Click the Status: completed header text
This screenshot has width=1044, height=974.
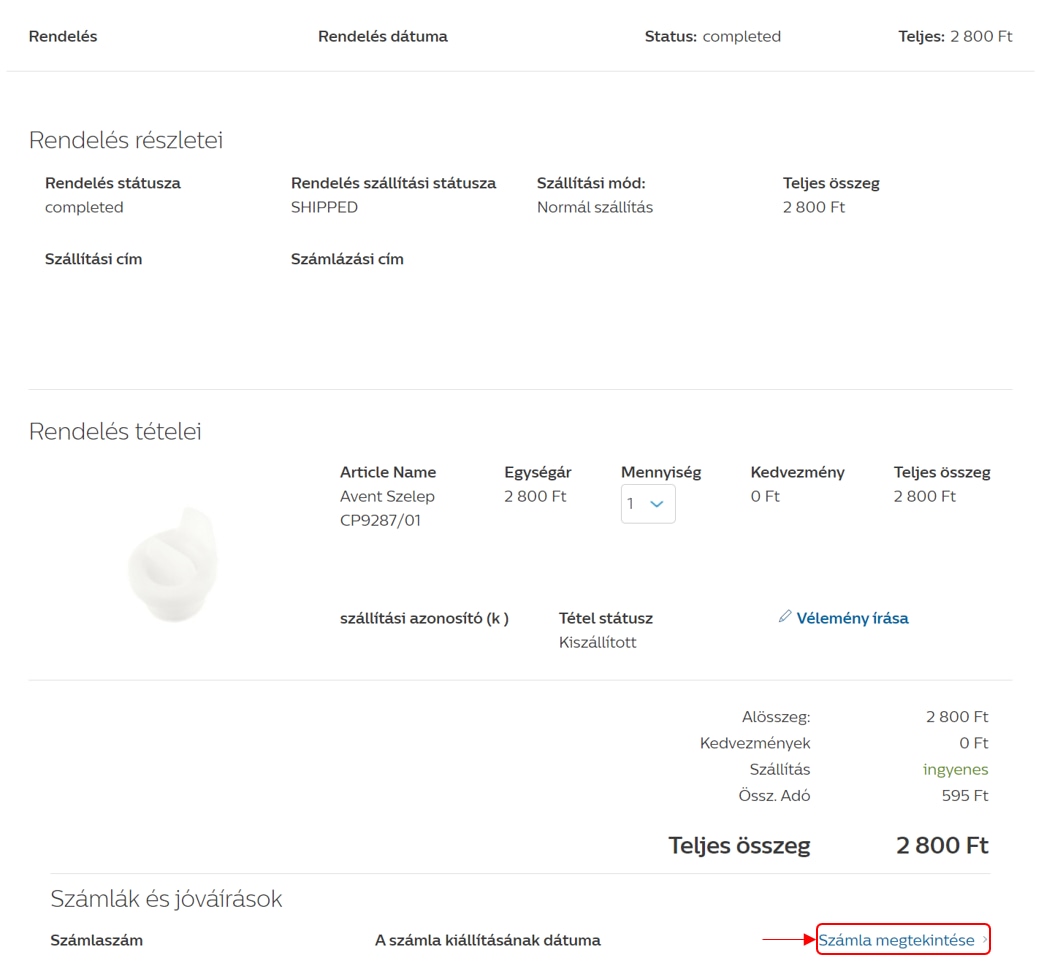[x=712, y=36]
